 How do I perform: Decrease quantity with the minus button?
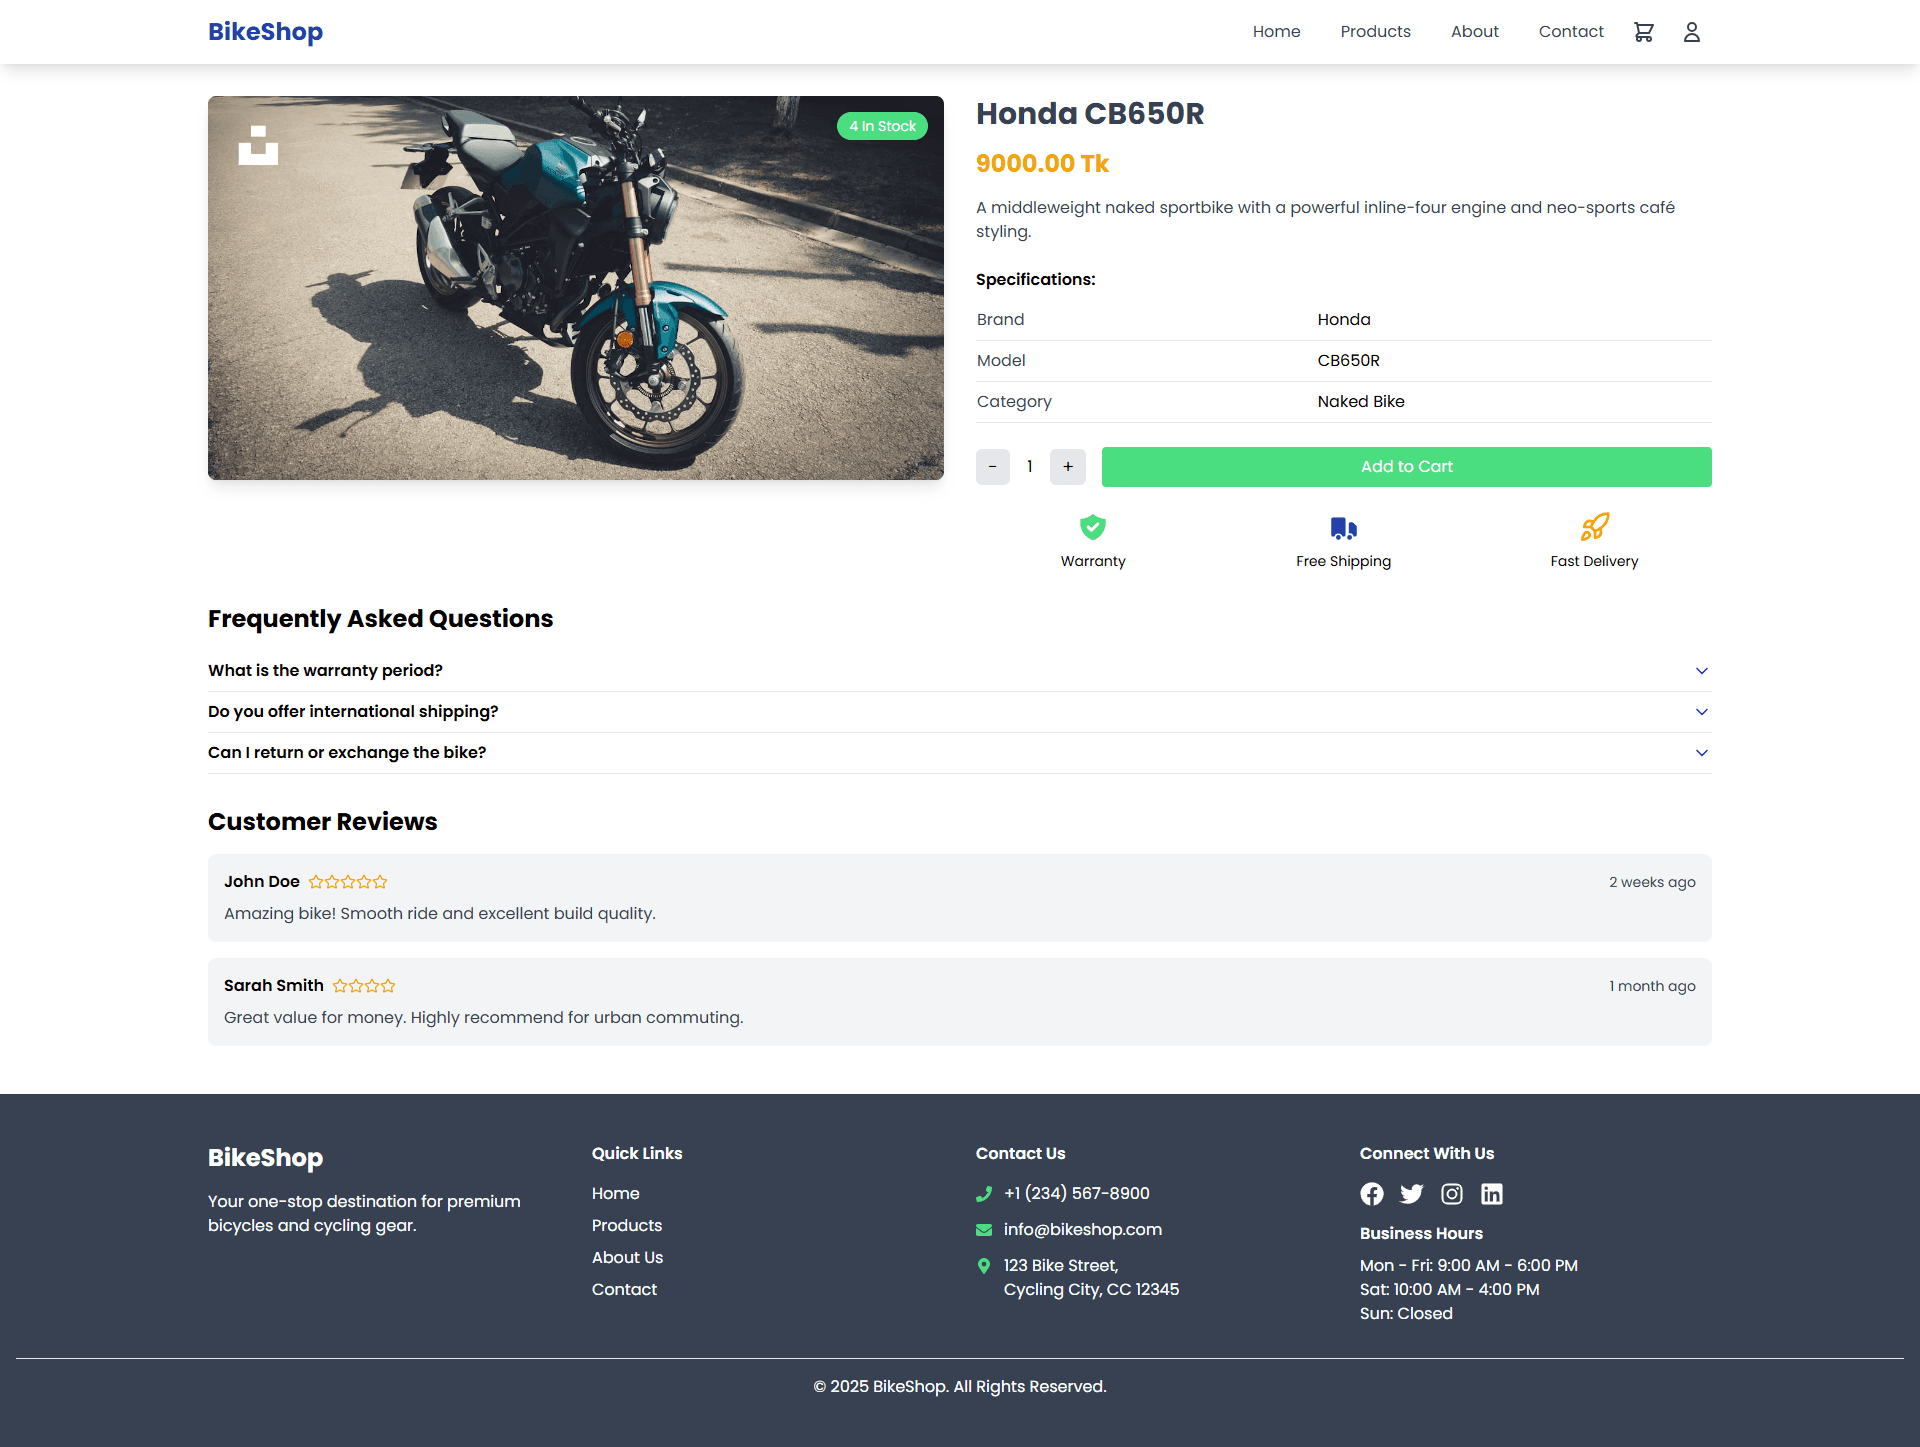tap(993, 467)
